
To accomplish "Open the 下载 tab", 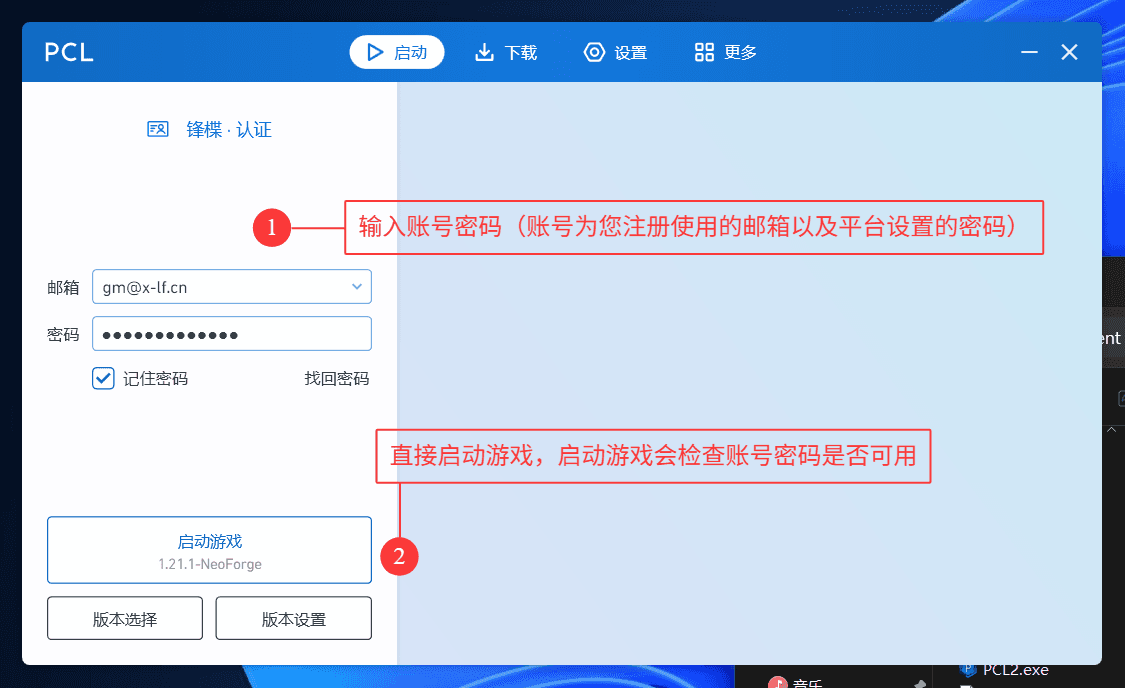I will 506,52.
